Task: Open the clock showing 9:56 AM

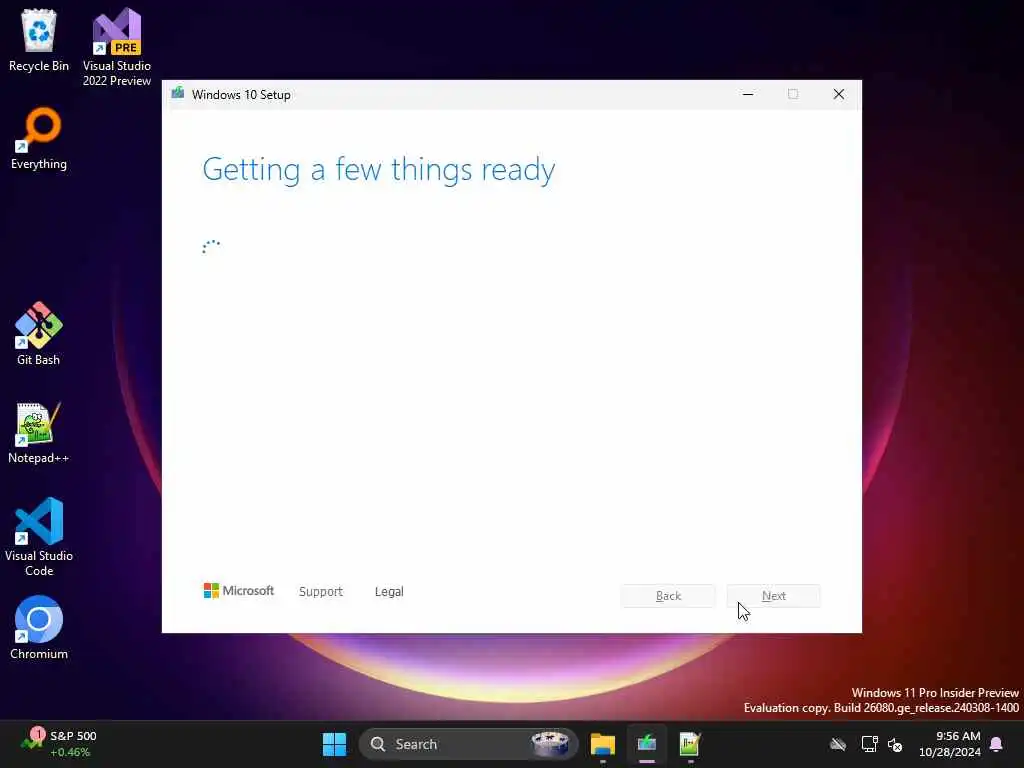Action: coord(950,744)
